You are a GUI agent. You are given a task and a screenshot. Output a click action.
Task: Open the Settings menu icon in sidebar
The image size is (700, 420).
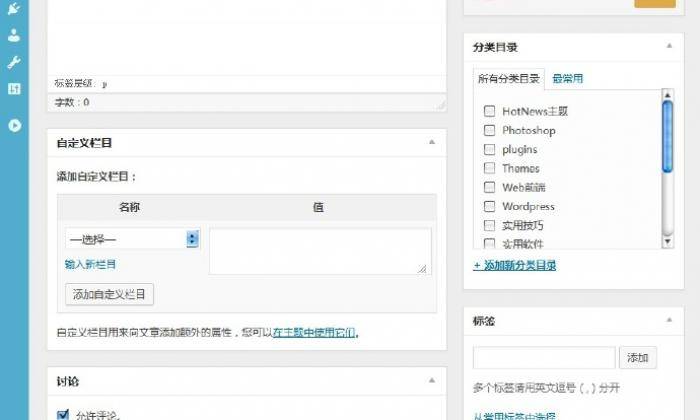[x=14, y=88]
